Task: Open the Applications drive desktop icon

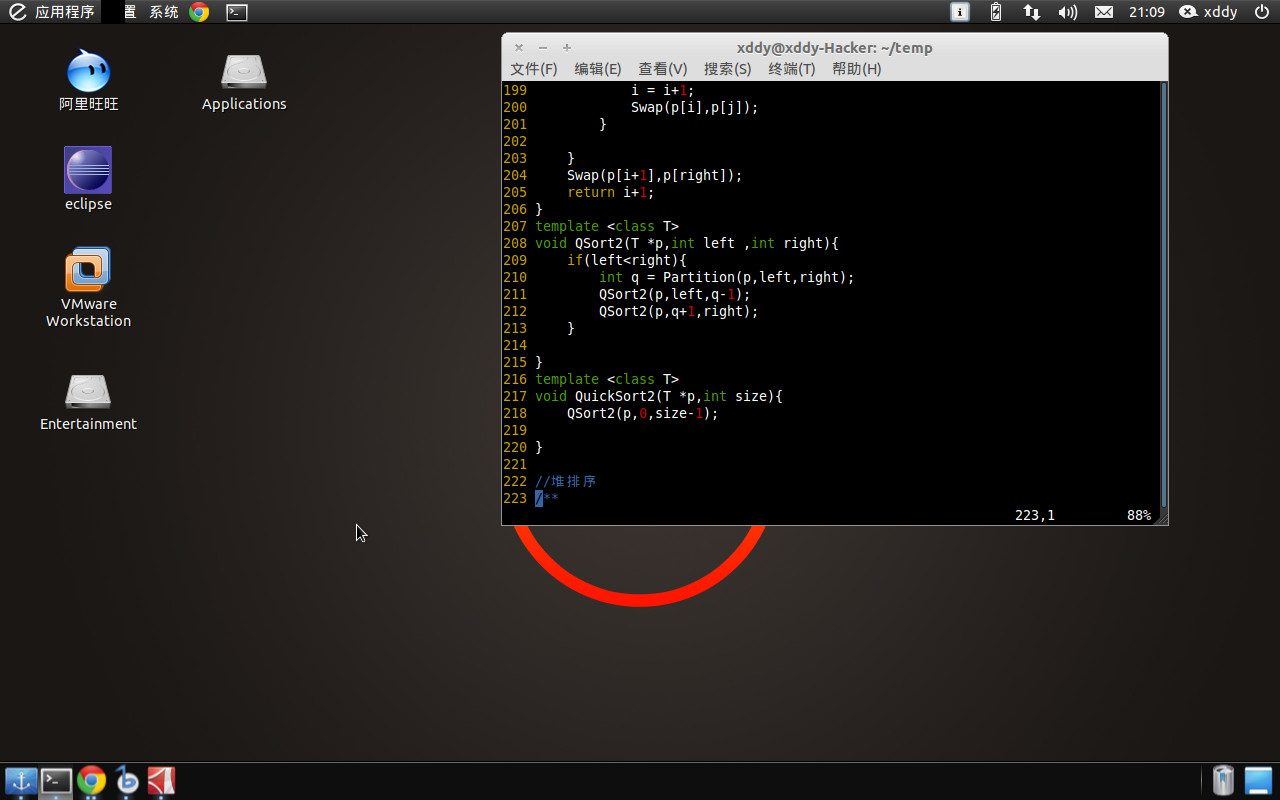Action: point(244,80)
